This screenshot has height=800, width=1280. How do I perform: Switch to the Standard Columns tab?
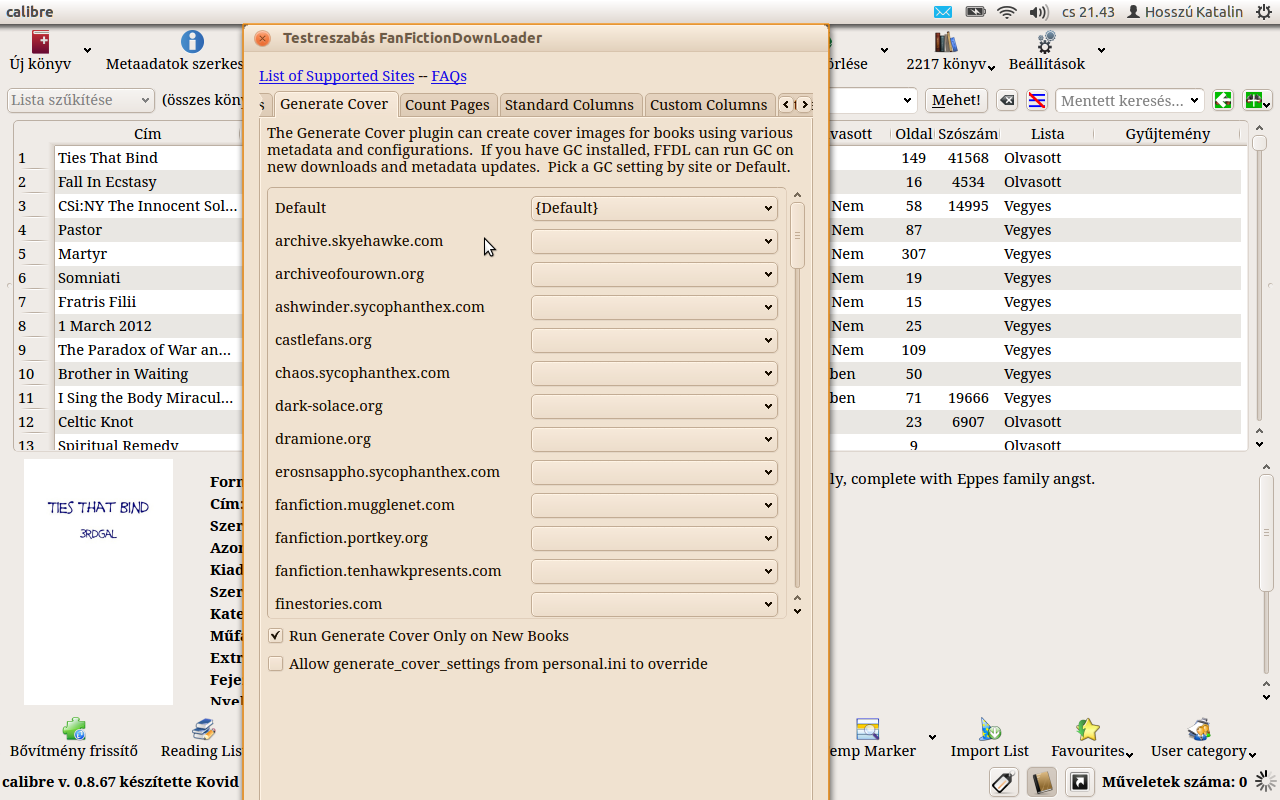pos(569,105)
